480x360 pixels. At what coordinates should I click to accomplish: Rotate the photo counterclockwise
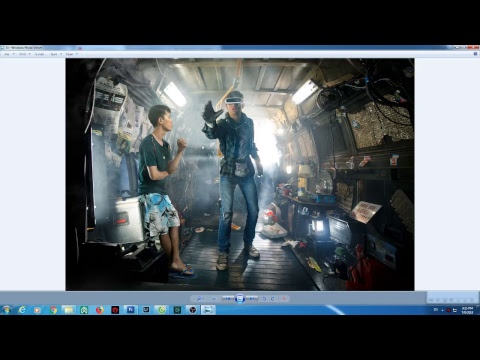(264, 299)
